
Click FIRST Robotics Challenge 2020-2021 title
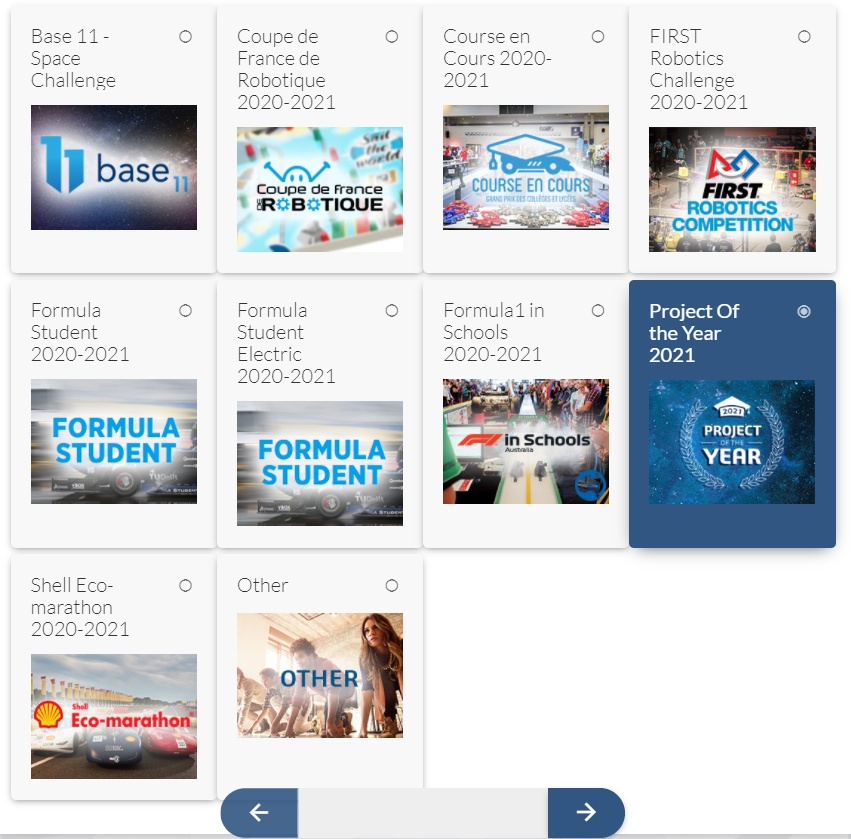[x=698, y=69]
